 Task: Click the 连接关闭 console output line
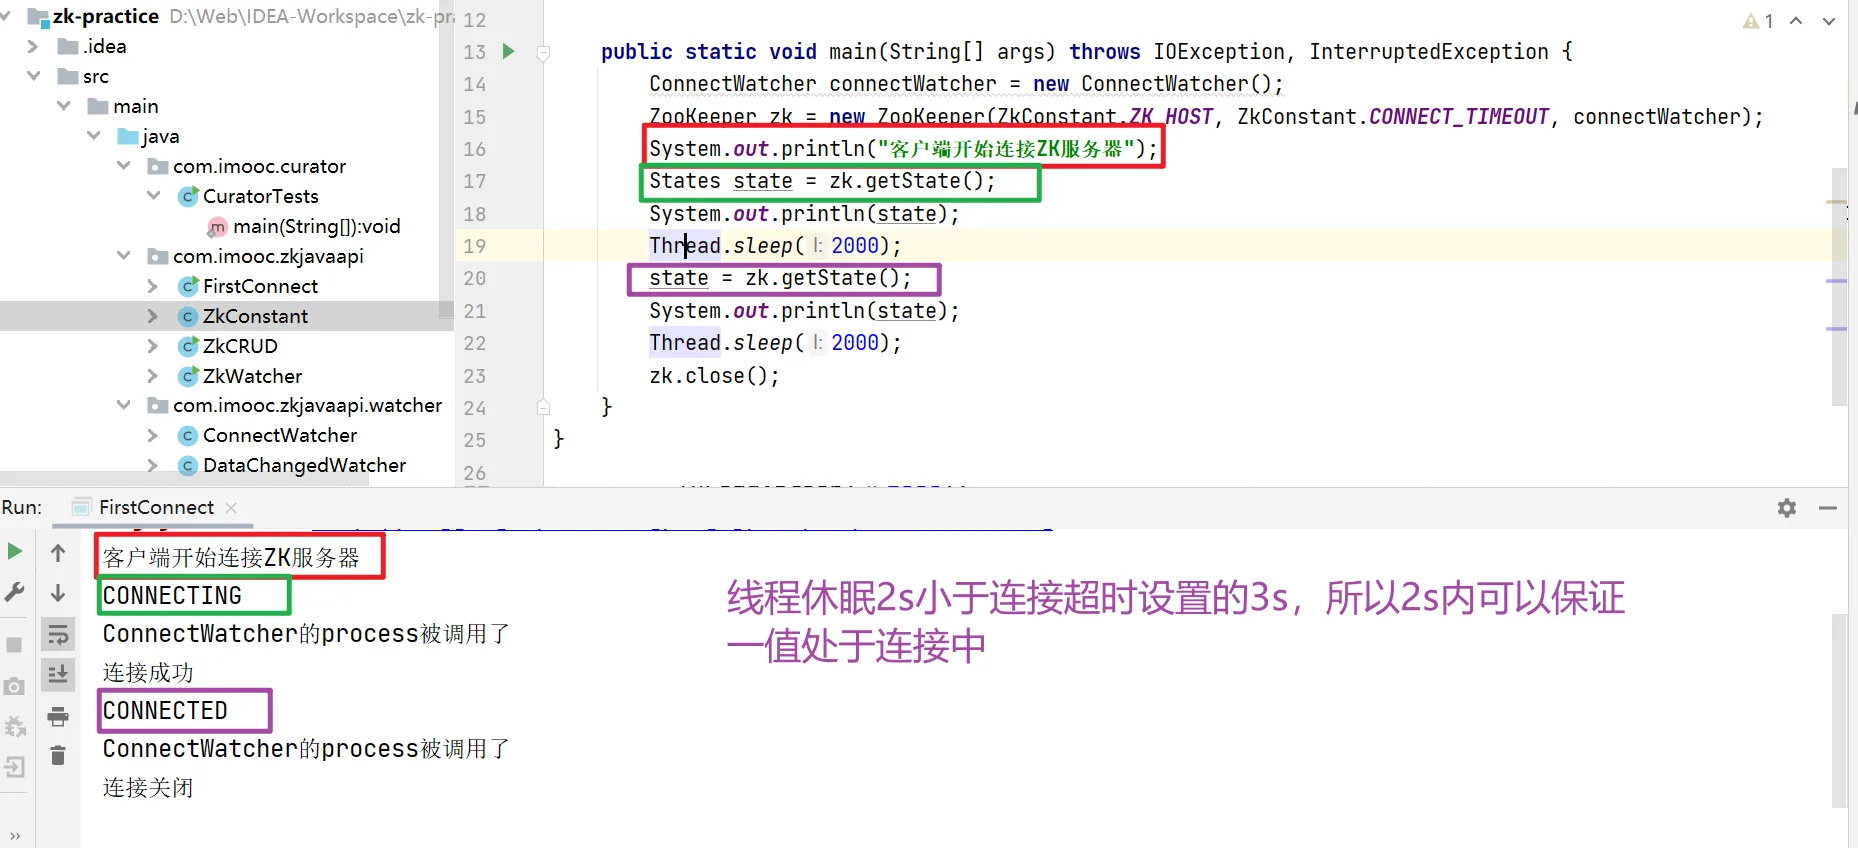148,788
